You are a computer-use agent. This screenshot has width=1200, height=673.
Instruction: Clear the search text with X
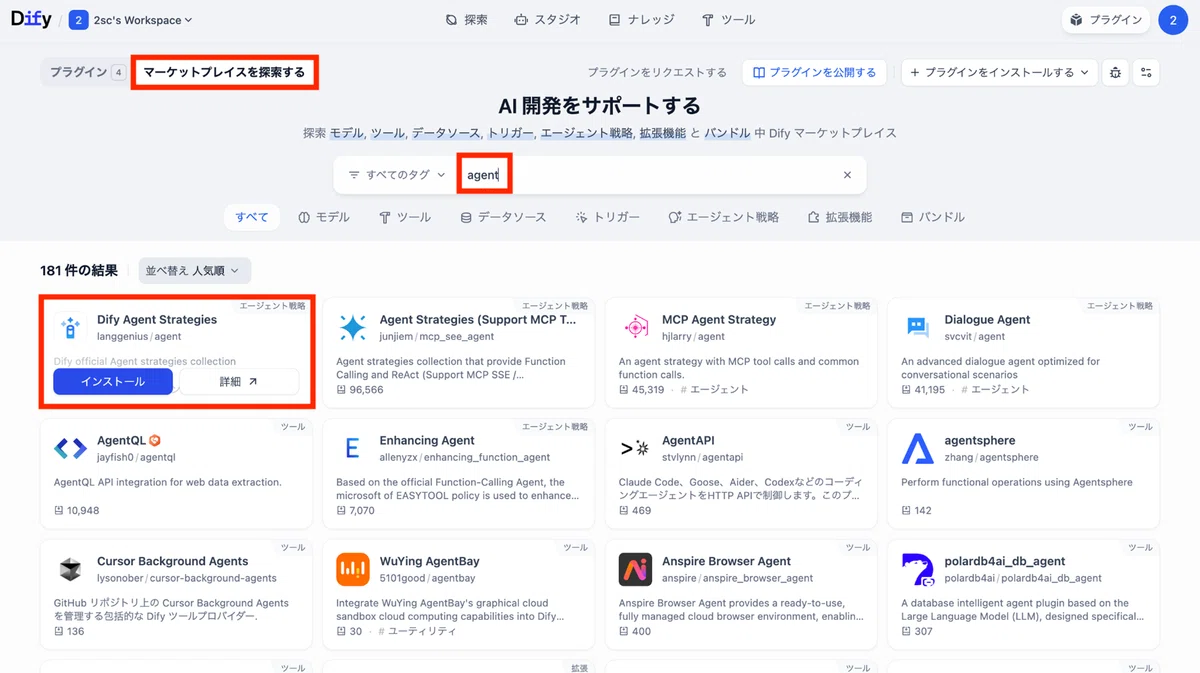pyautogui.click(x=847, y=175)
